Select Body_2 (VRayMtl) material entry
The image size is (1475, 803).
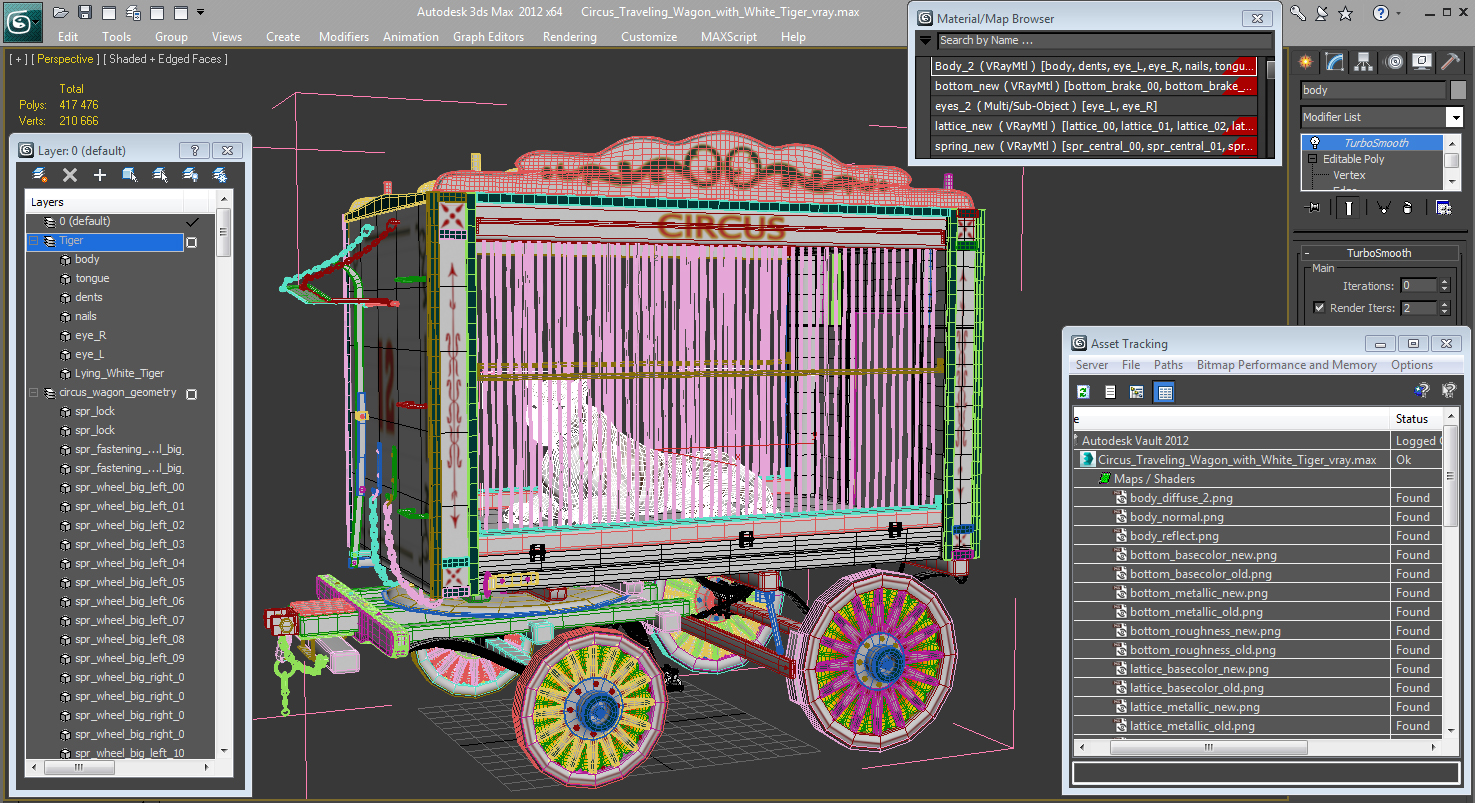coord(1094,66)
